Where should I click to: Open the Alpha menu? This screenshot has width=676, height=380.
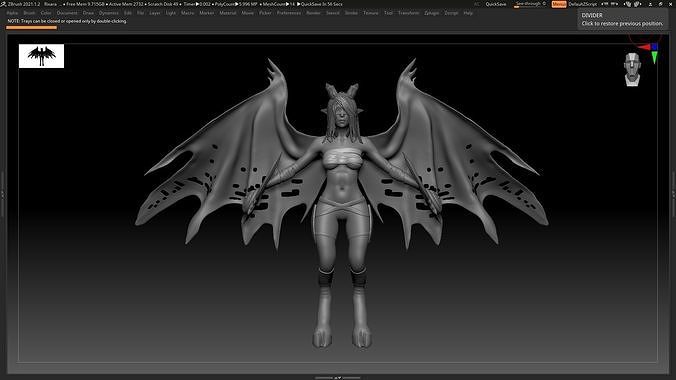click(13, 13)
